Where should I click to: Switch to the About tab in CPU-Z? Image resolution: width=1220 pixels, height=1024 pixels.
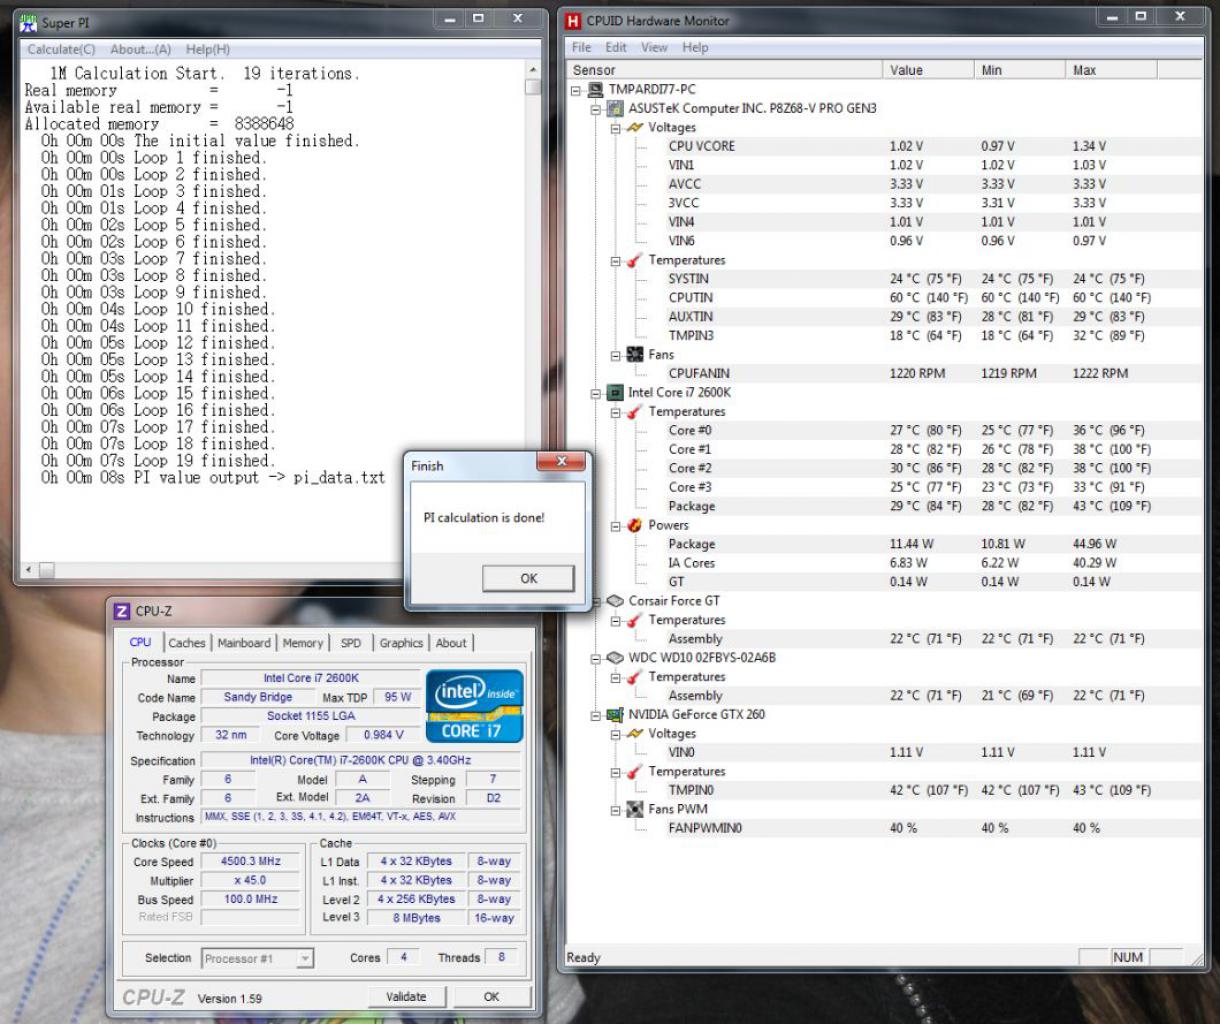[x=451, y=643]
